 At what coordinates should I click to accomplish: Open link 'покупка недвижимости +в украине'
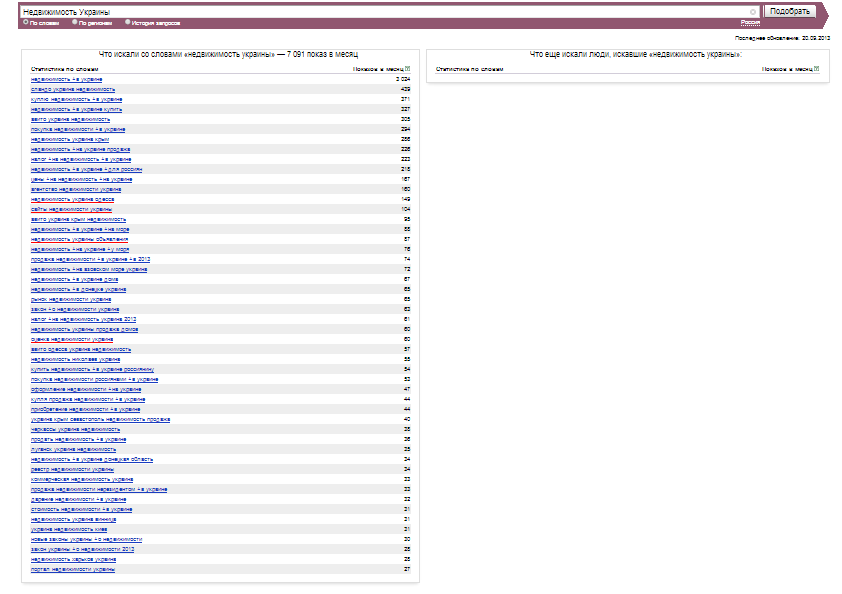point(78,129)
